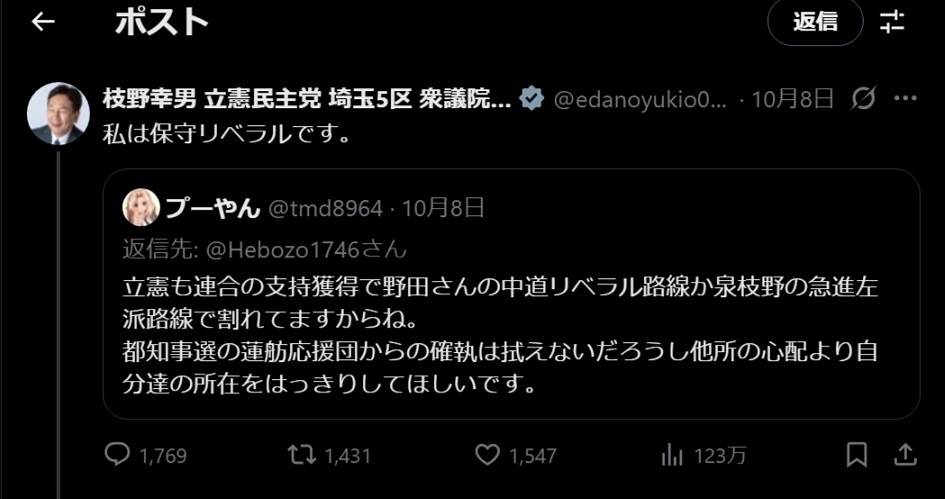Image resolution: width=945 pixels, height=499 pixels.
Task: Click the blue verified badge icon
Action: (532, 99)
